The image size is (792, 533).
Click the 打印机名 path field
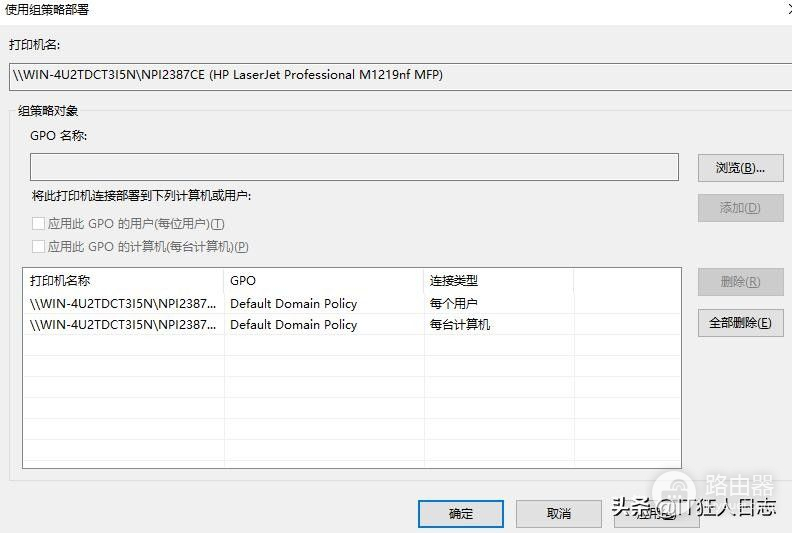400,75
